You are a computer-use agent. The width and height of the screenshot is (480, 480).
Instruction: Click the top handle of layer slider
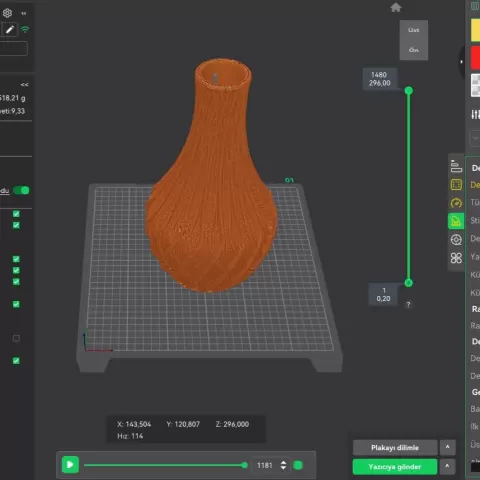(409, 90)
